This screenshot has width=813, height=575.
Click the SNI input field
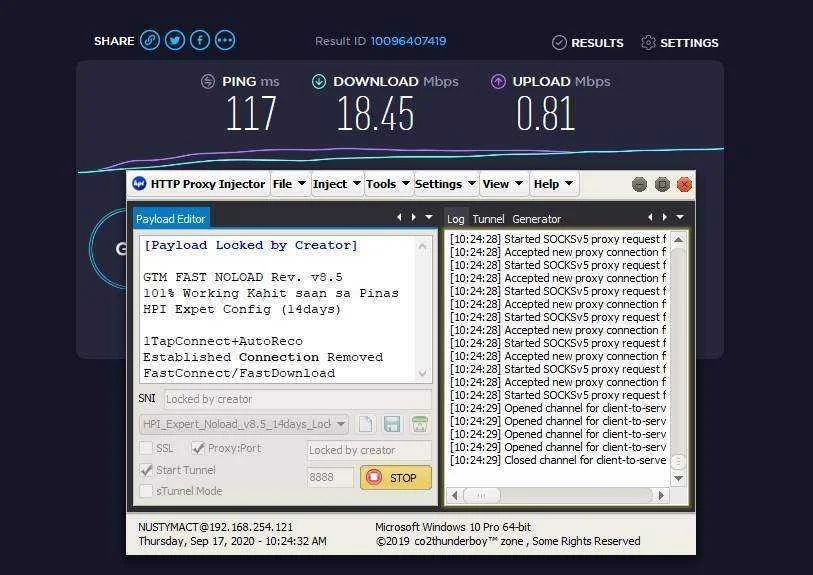point(298,399)
